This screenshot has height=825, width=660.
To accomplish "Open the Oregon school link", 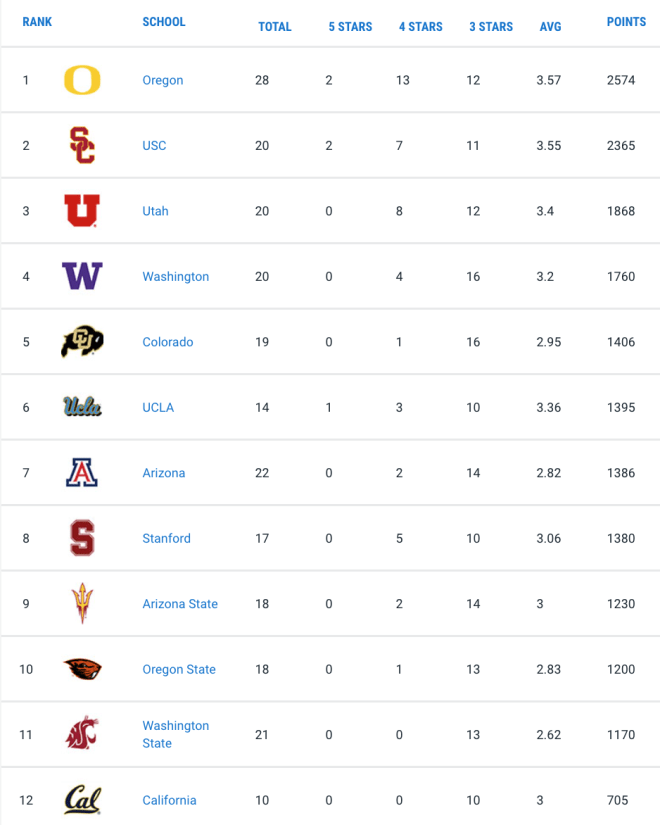I will 163,80.
